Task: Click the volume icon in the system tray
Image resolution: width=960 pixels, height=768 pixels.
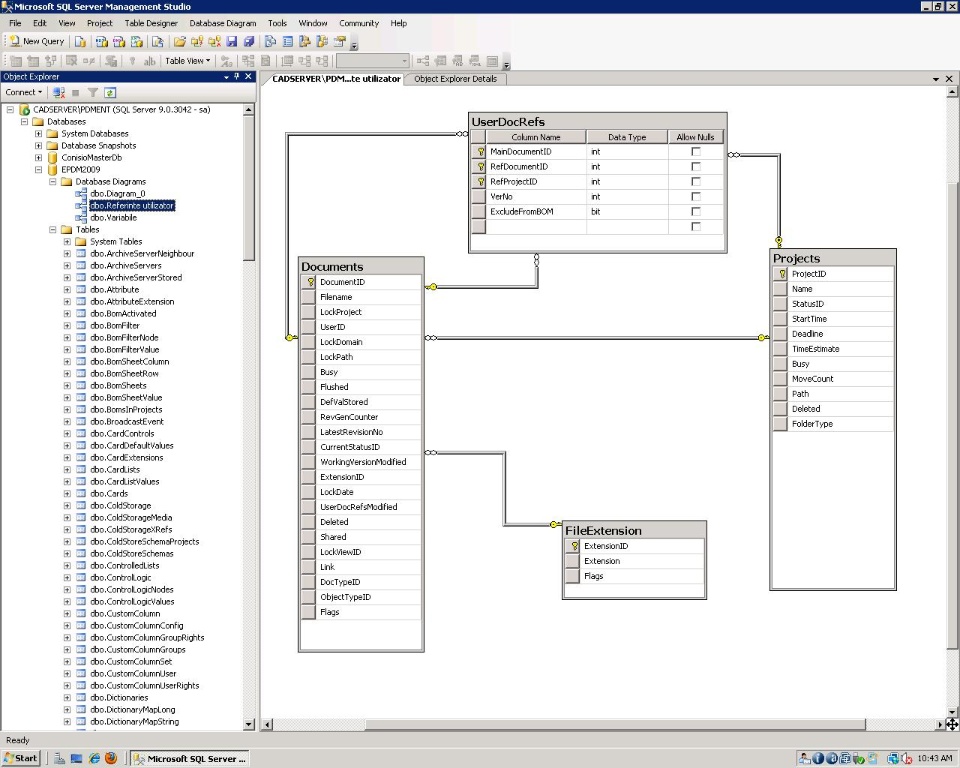Action: [x=907, y=758]
